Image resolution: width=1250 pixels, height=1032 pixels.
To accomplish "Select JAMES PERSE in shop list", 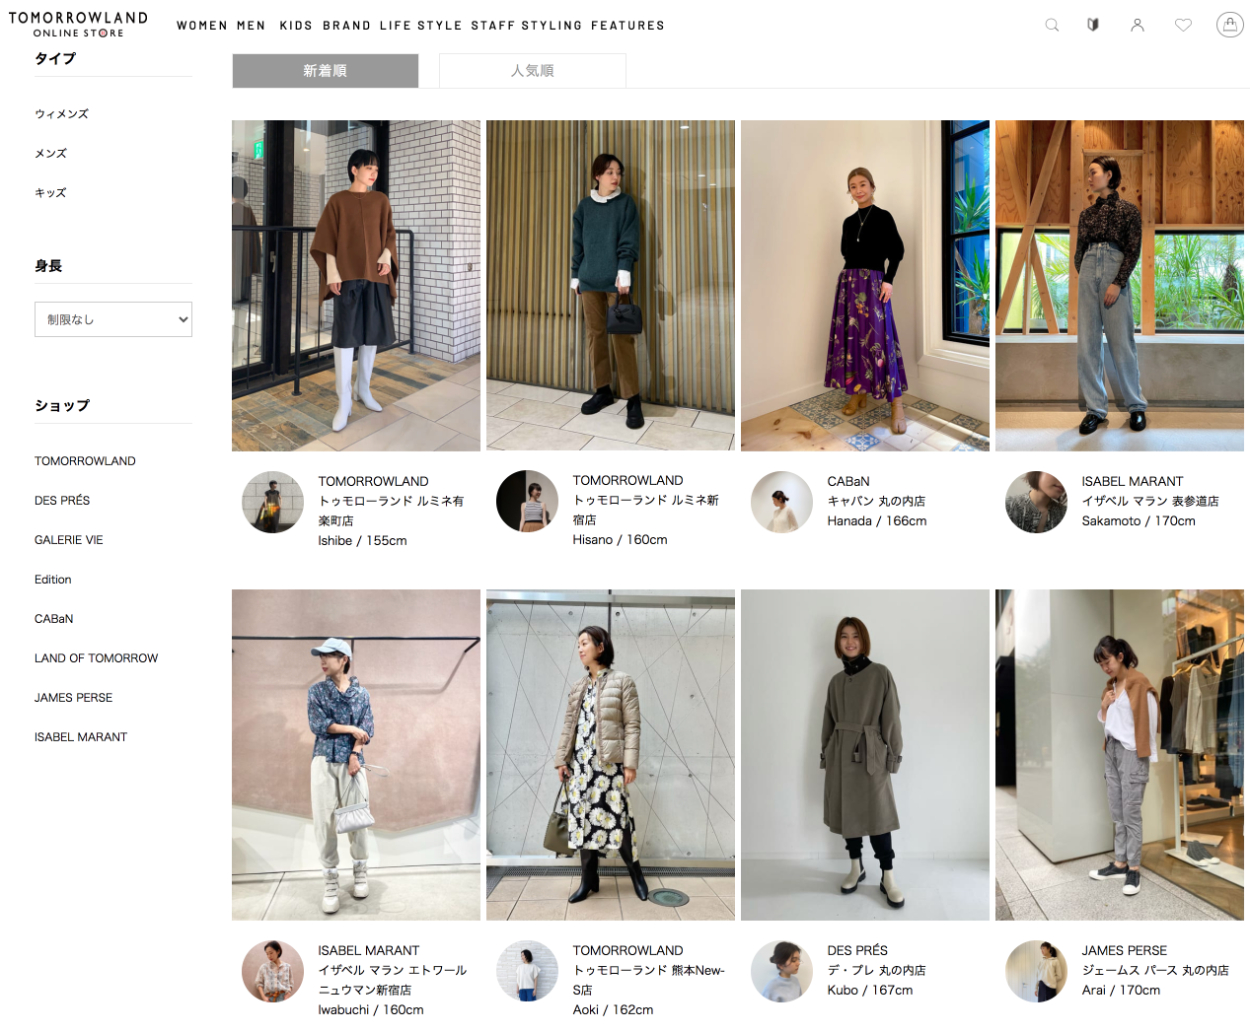I will click(x=73, y=698).
